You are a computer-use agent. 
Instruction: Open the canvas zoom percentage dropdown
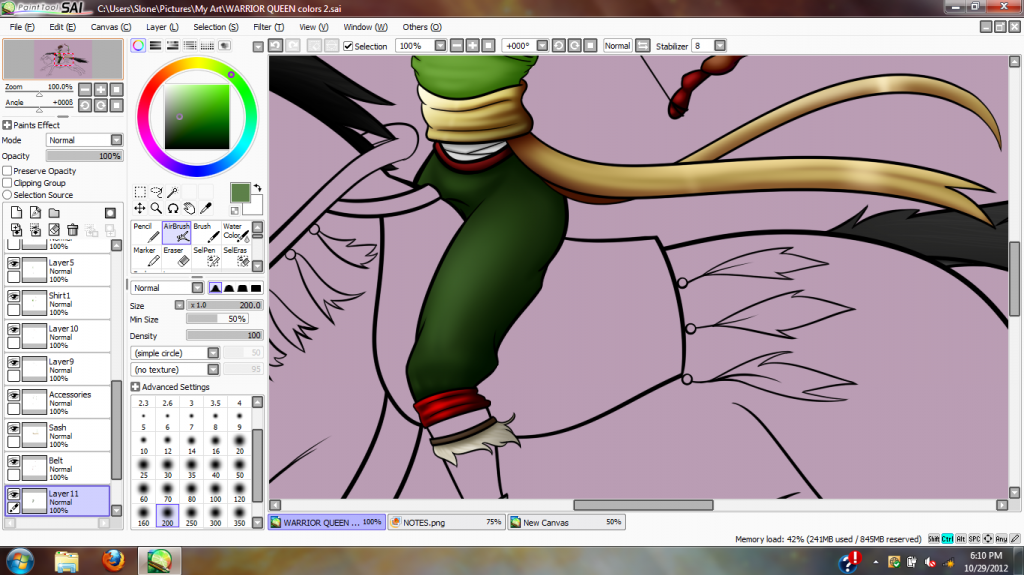tap(440, 46)
